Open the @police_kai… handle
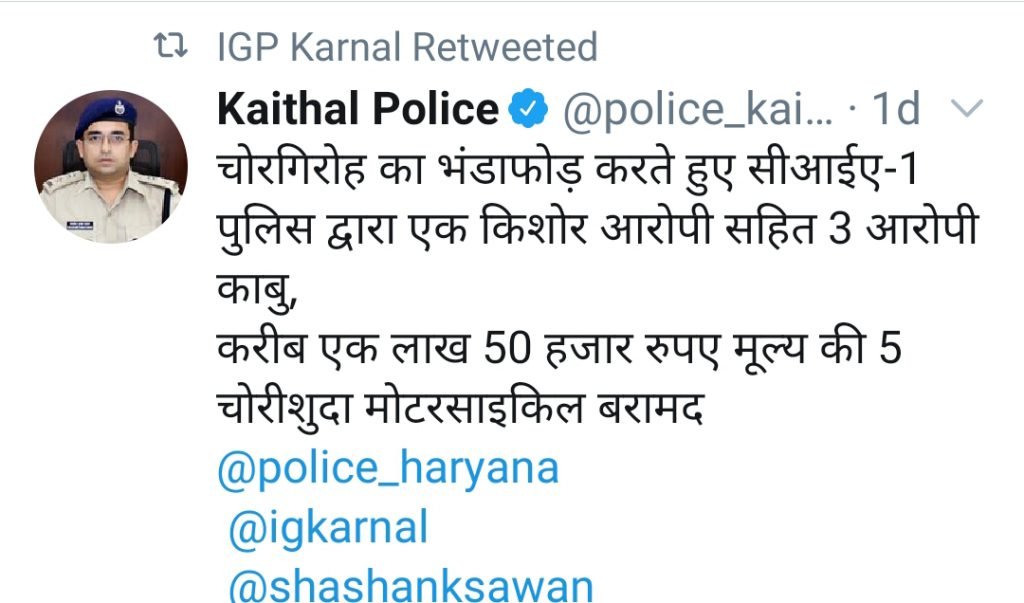This screenshot has width=1024, height=603. (698, 110)
